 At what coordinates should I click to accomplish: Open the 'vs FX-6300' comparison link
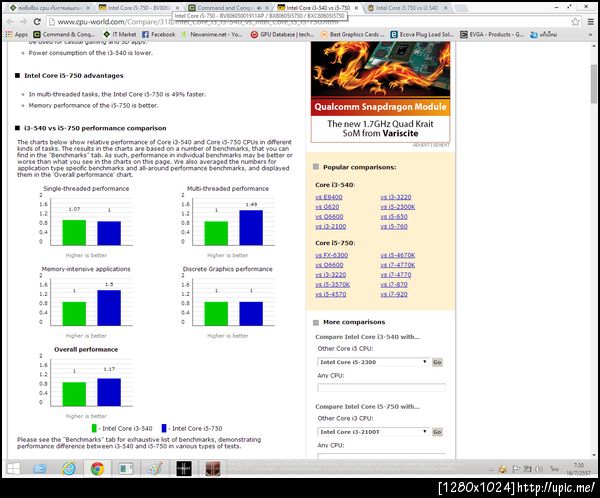[331, 255]
